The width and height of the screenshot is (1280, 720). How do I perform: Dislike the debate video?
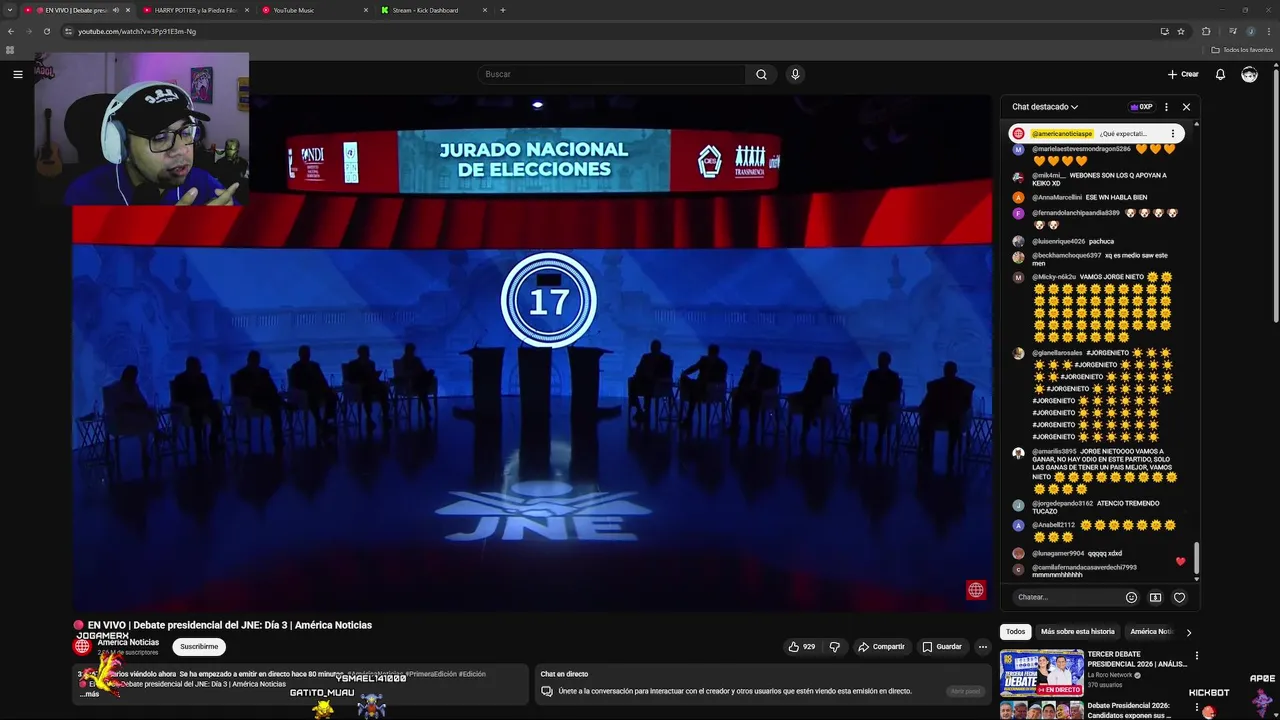point(835,647)
